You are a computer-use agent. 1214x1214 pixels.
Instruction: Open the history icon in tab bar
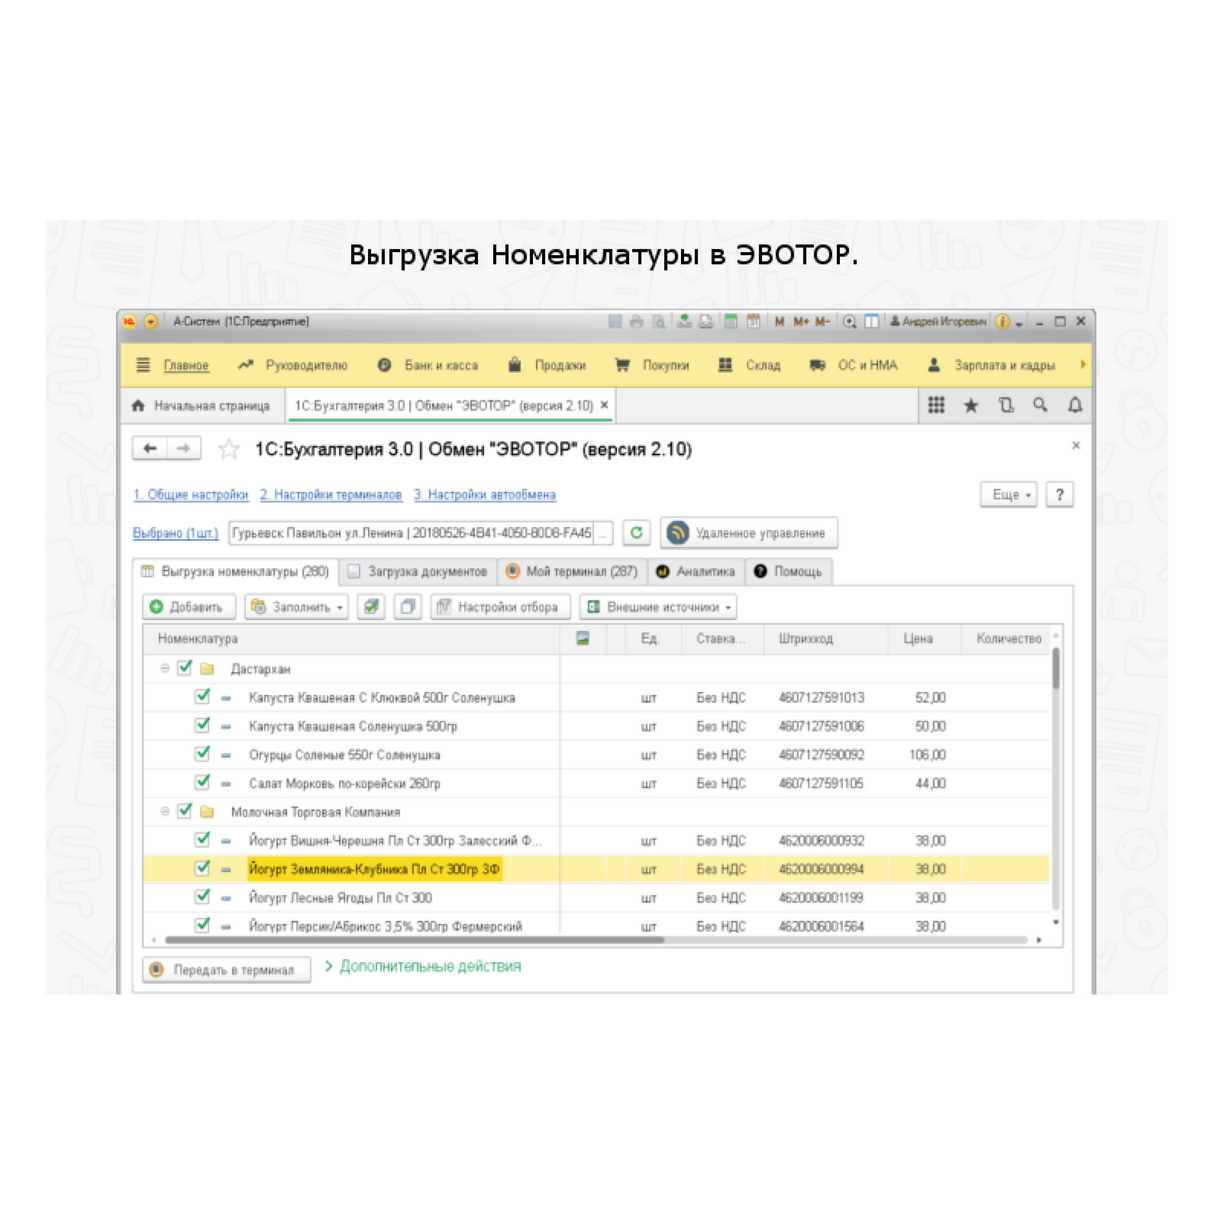point(1006,405)
